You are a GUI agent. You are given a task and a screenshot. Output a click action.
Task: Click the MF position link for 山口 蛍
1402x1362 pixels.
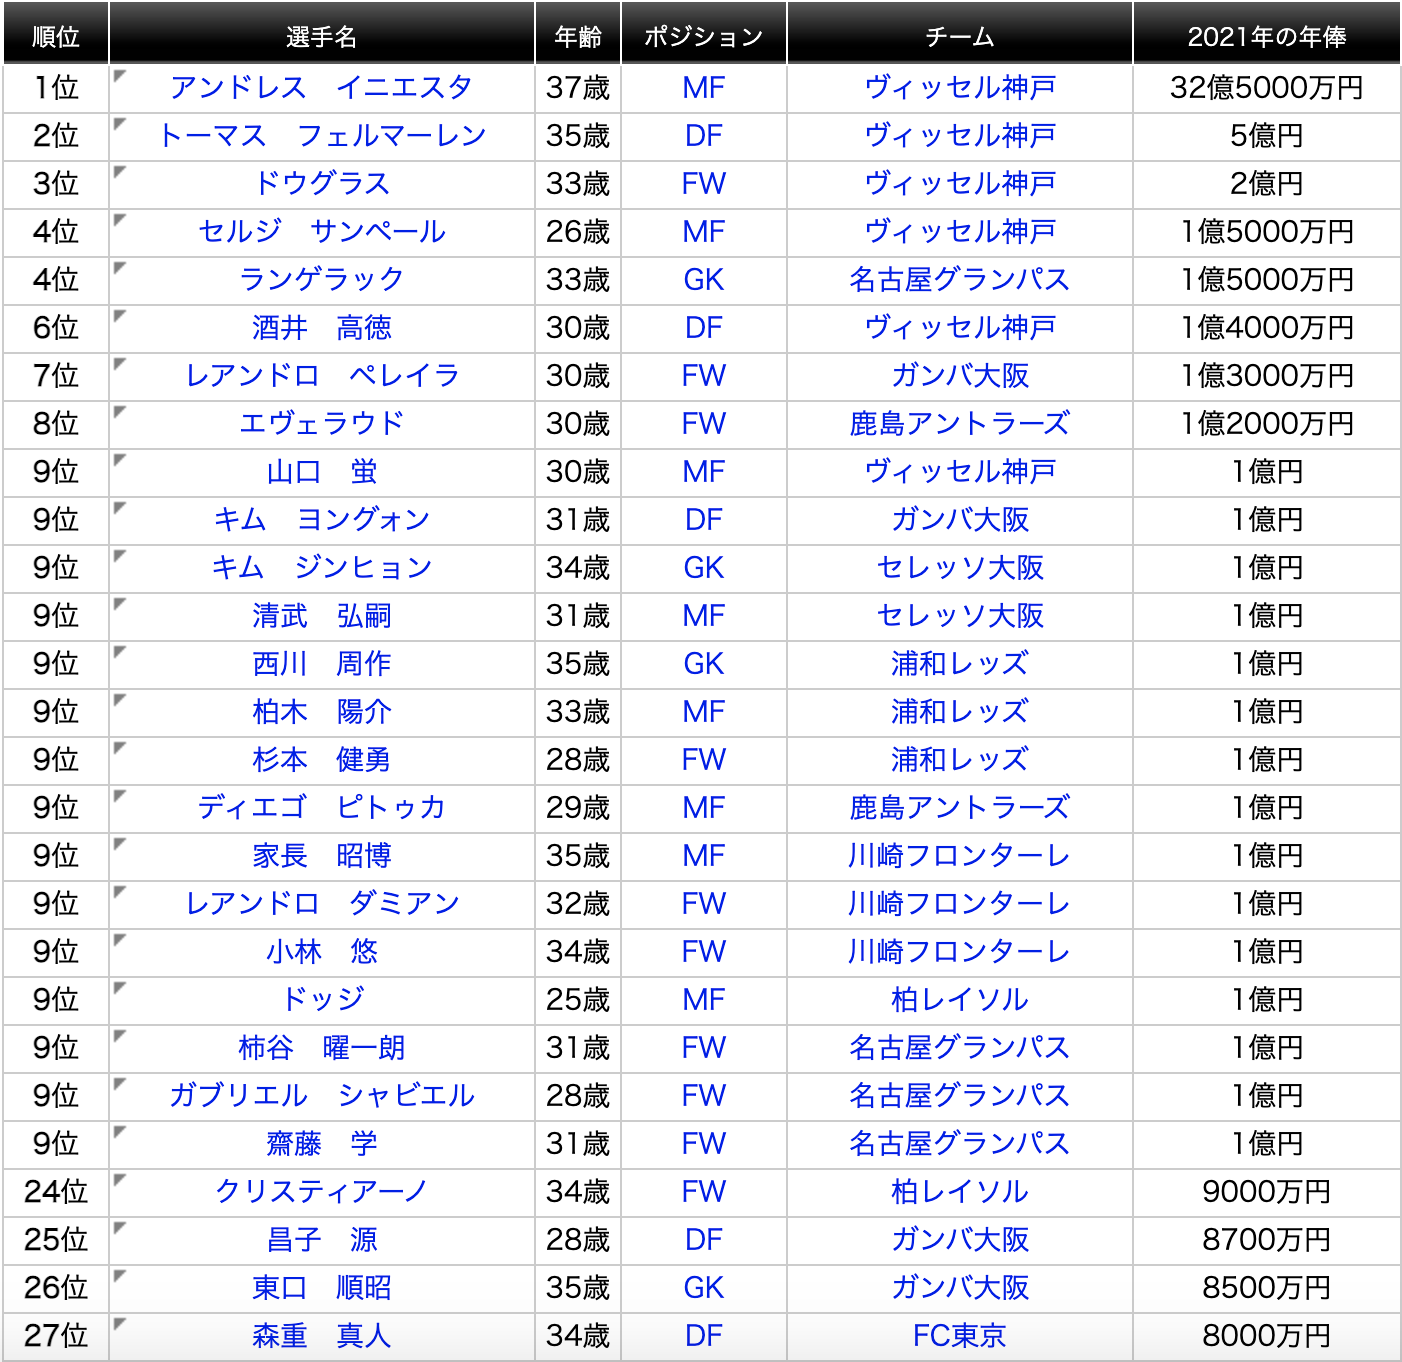[704, 472]
